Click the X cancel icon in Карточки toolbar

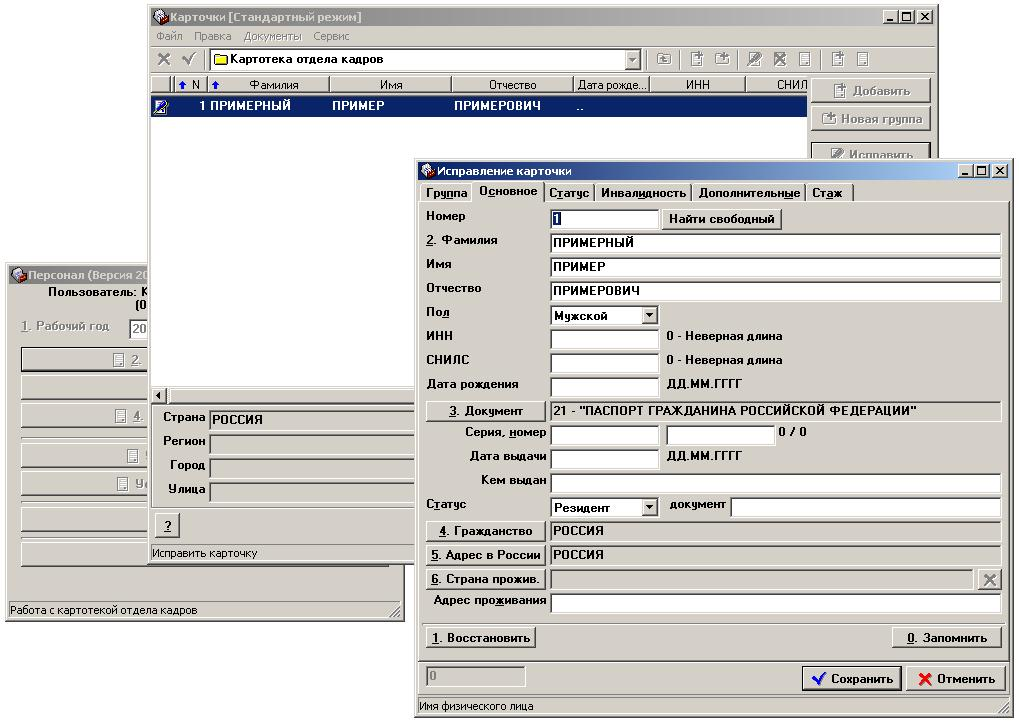coord(164,60)
